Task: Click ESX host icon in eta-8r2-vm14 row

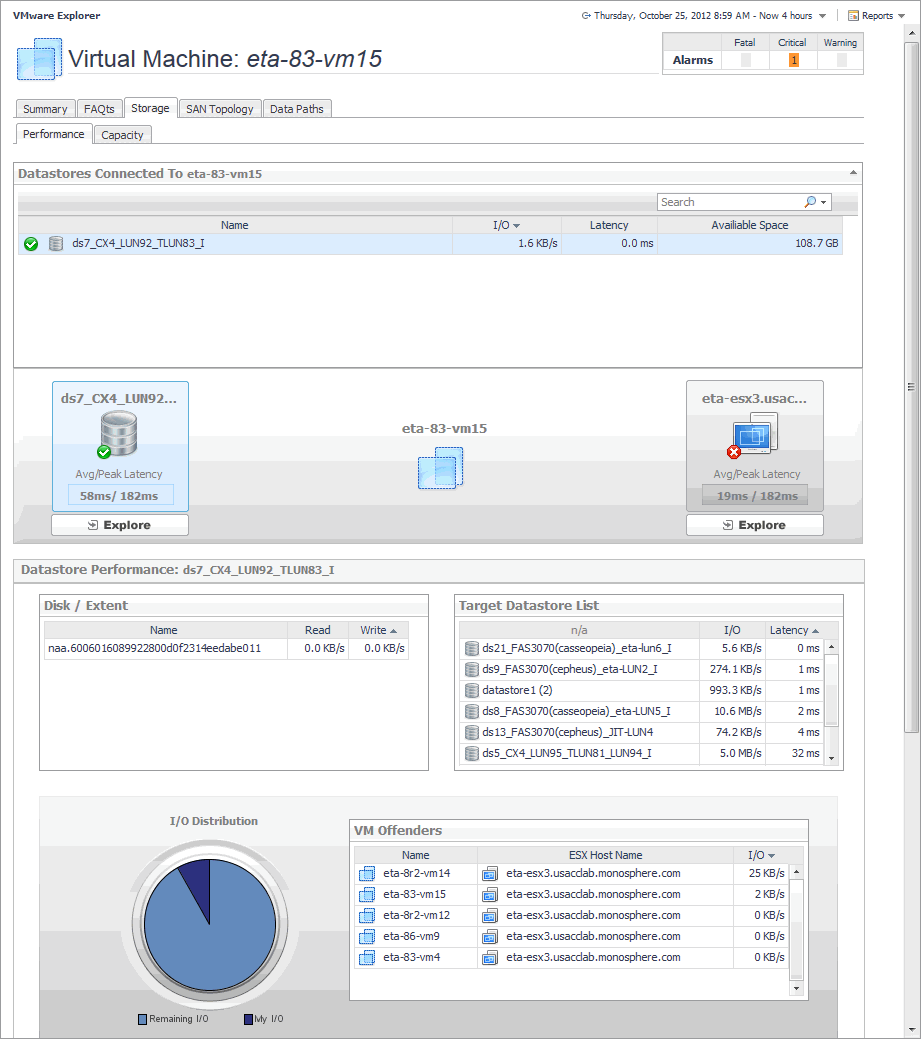Action: coord(490,873)
